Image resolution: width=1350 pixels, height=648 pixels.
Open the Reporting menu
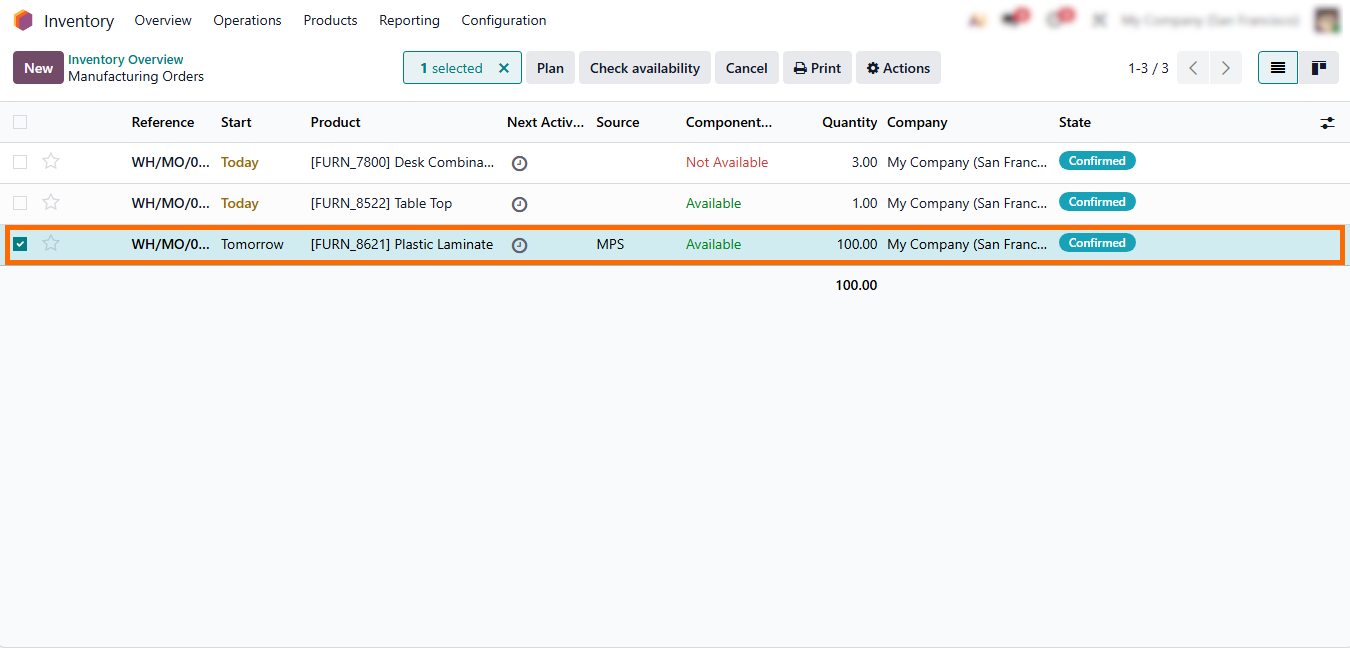tap(409, 20)
